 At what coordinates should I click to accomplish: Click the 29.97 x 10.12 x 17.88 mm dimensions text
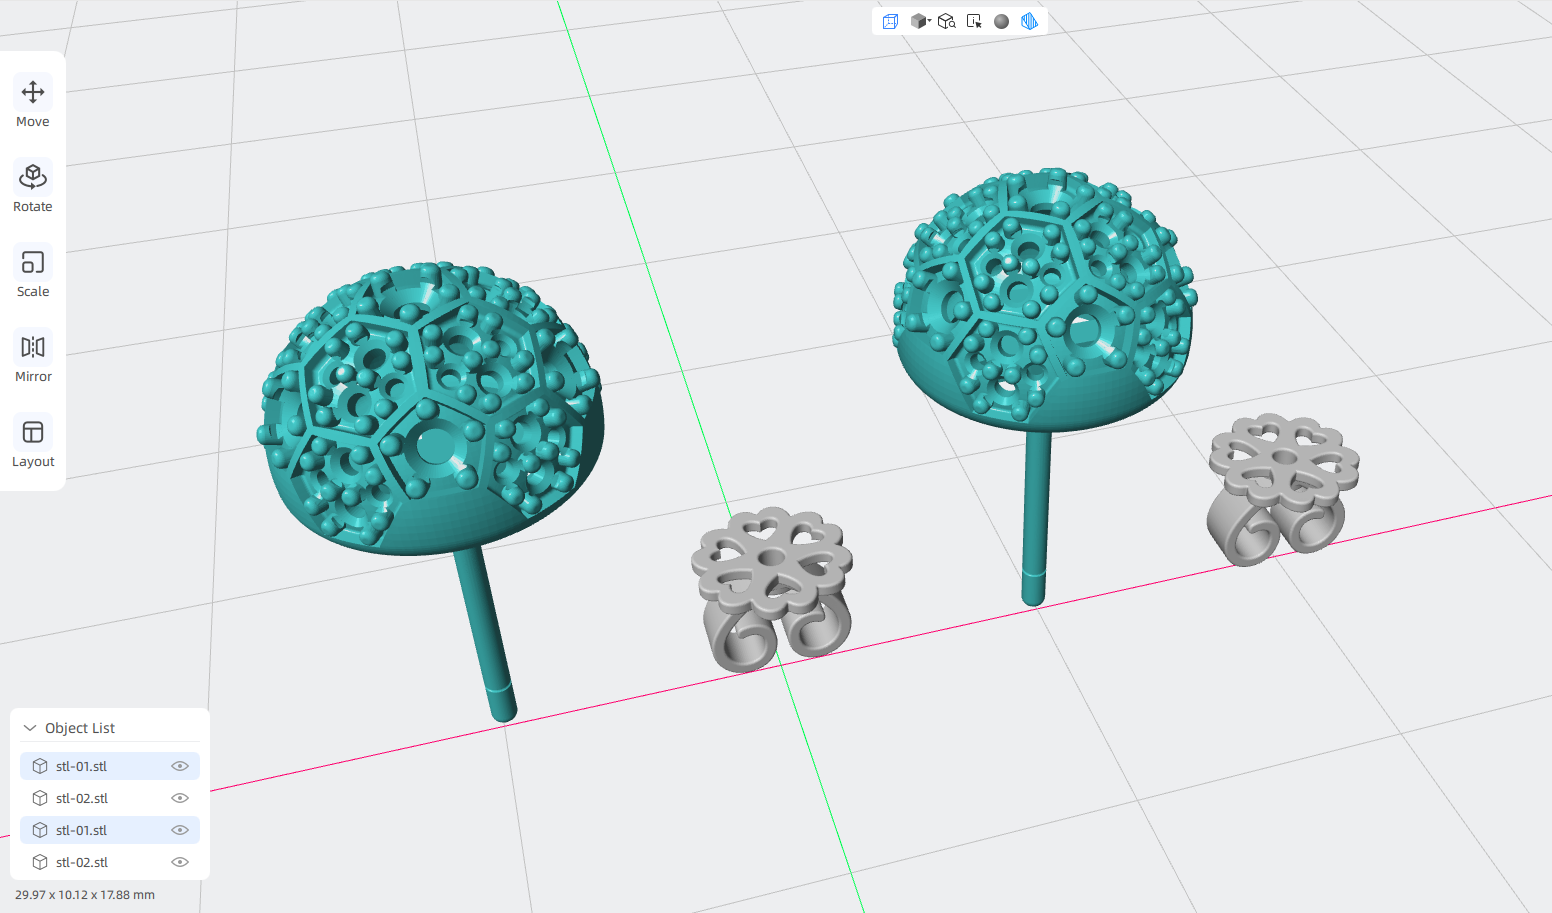[x=85, y=895]
